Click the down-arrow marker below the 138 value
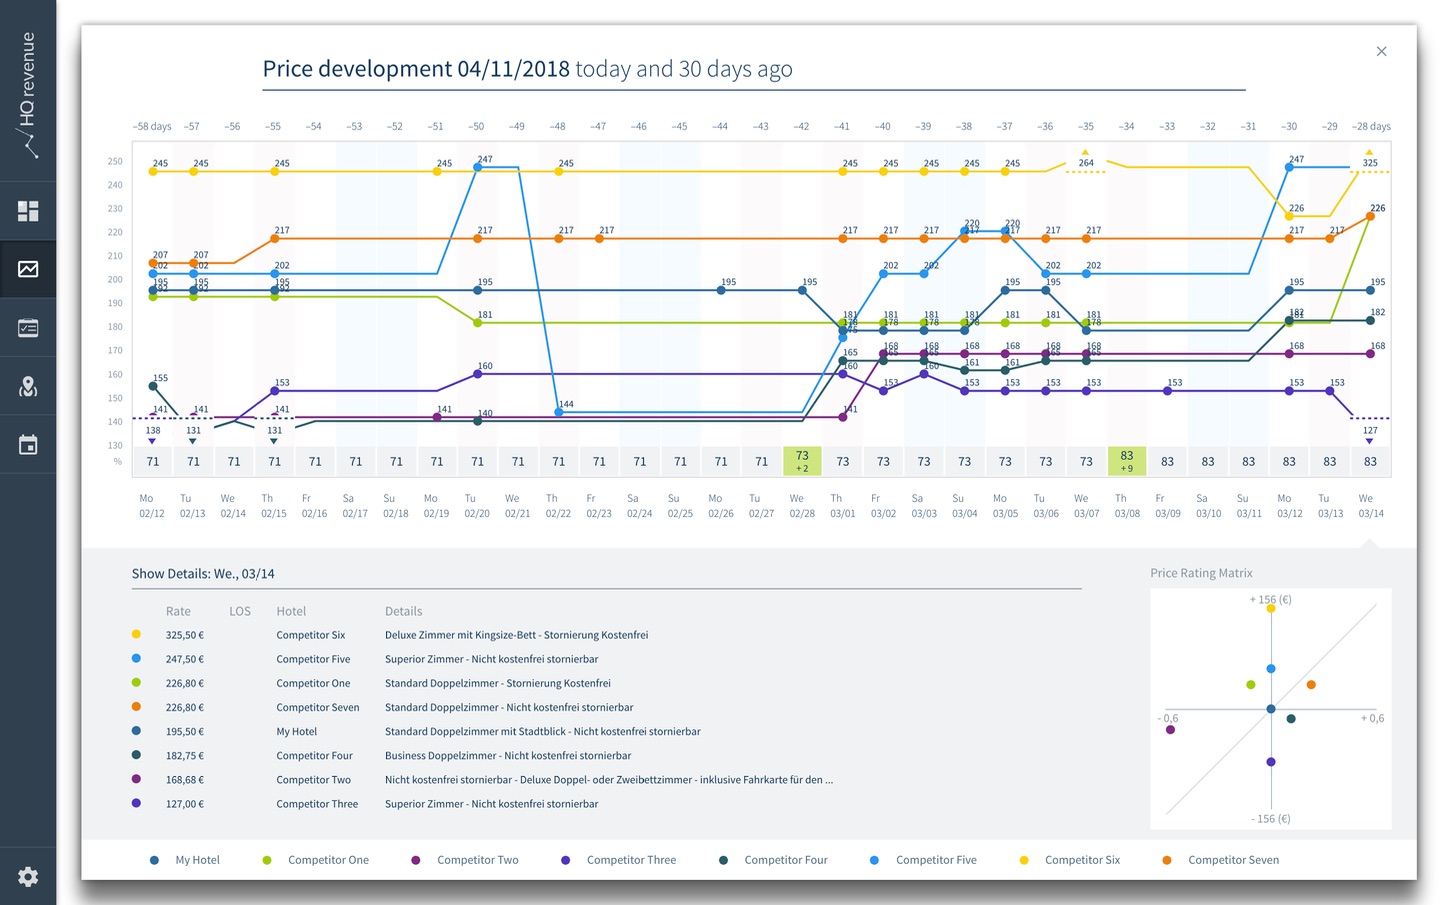Screen dimensions: 1448x905 (x=152, y=441)
